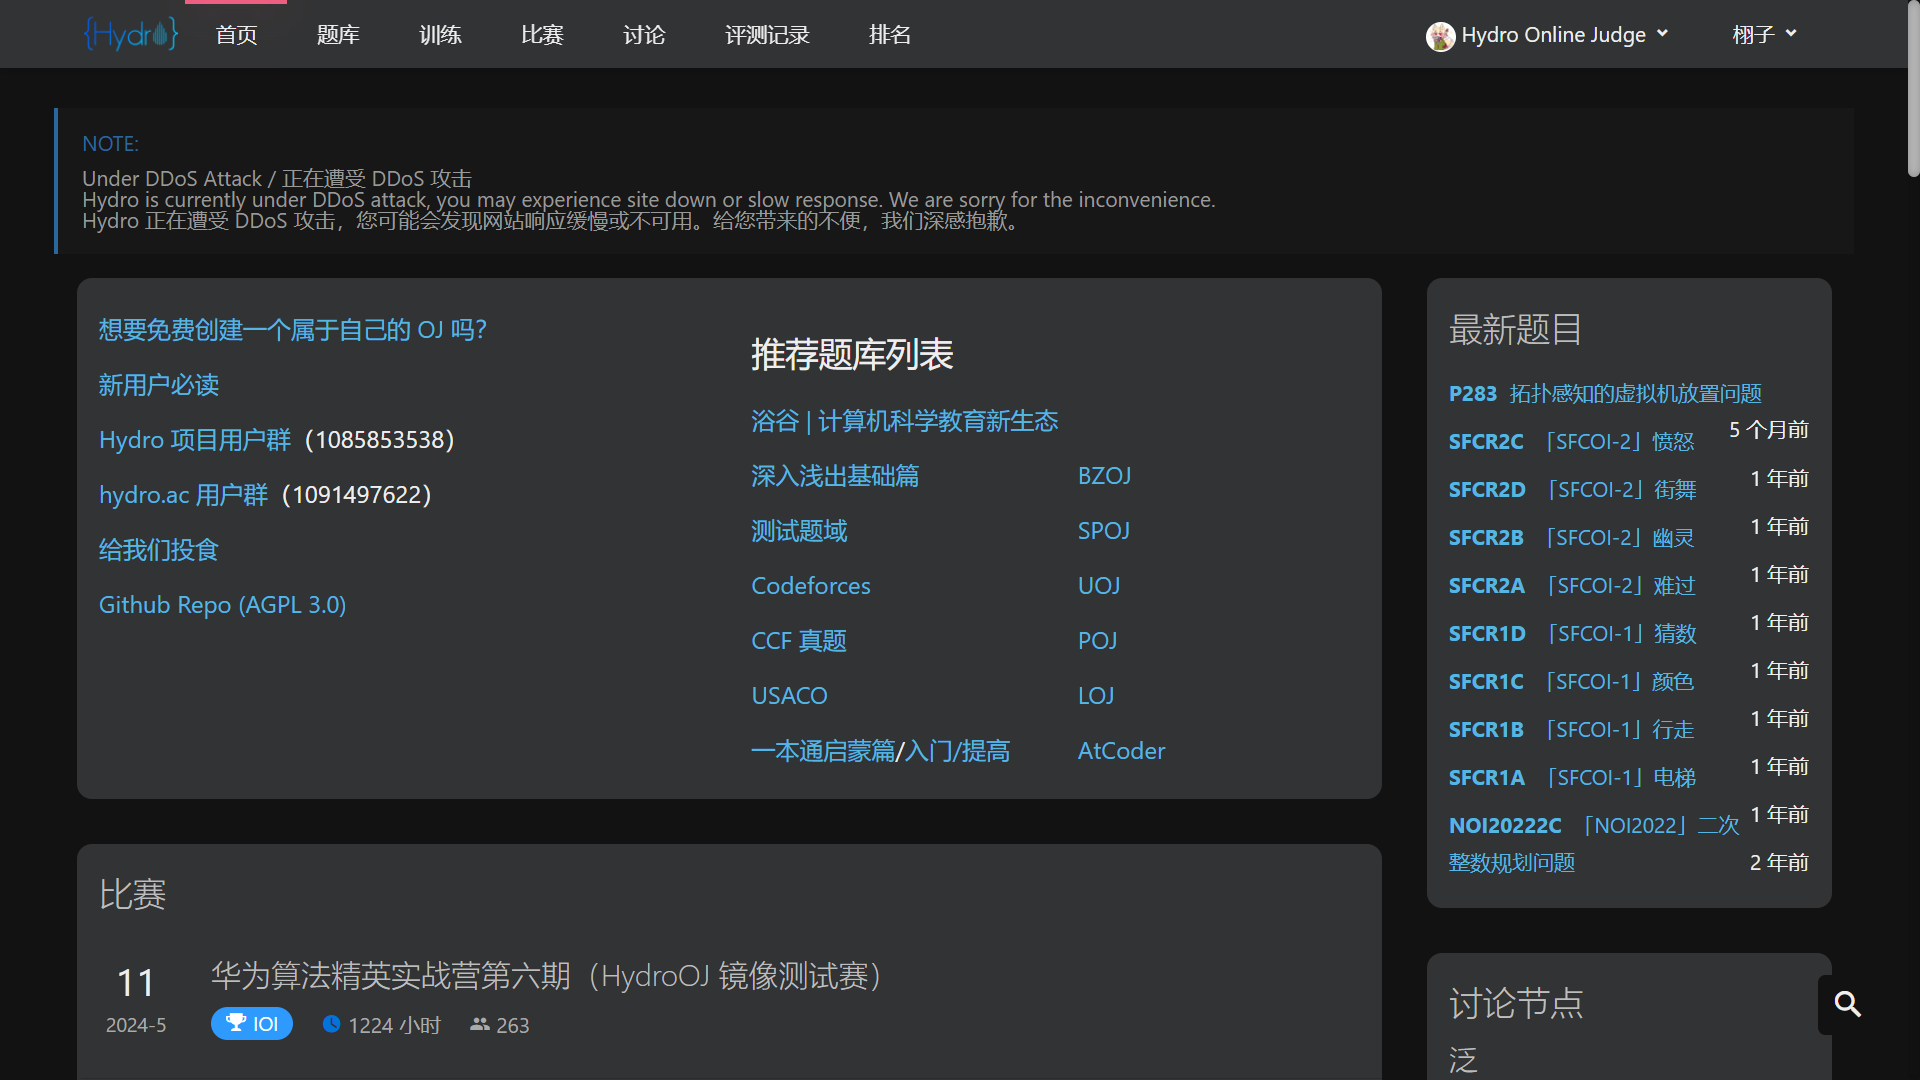1920x1080 pixels.
Task: Click the 新用户必读 link
Action: pos(158,385)
